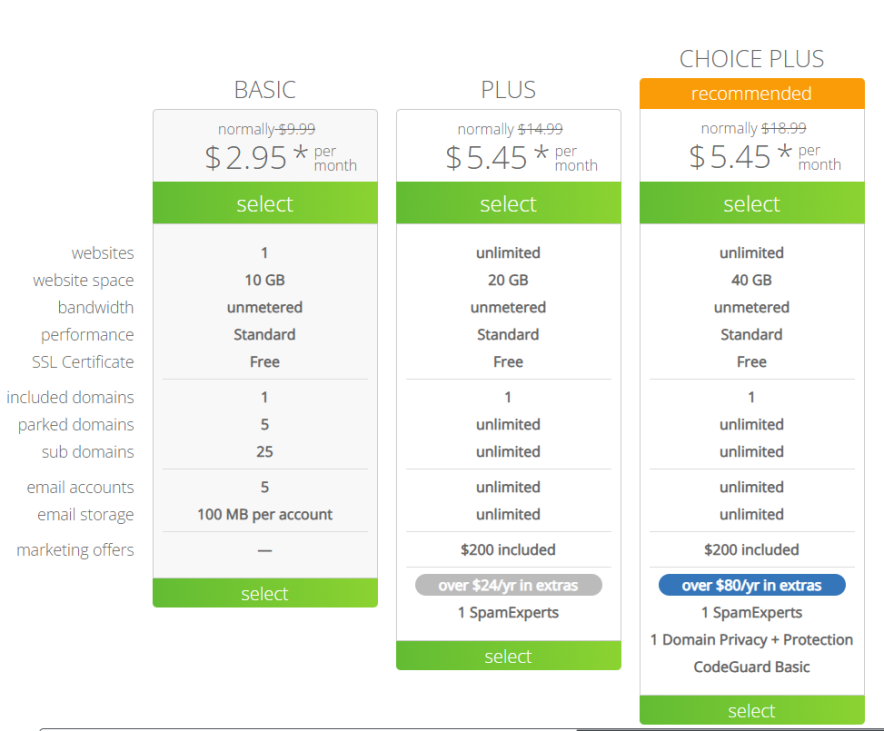884x731 pixels.
Task: Click the CHOICE PLUS plan heading
Action: pos(751,58)
